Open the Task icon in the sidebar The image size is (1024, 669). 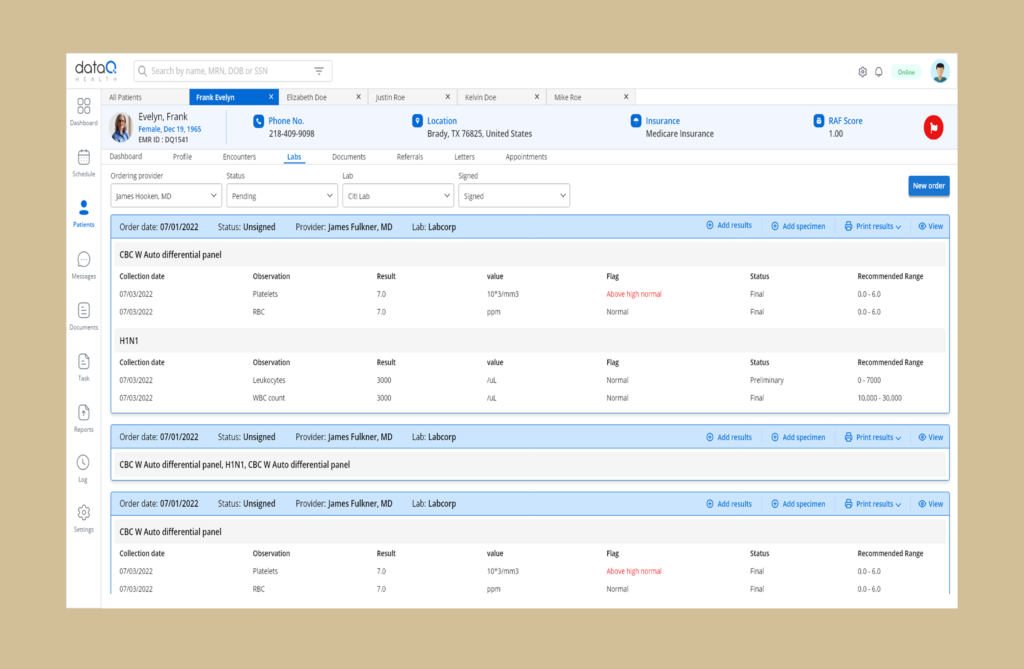84,361
